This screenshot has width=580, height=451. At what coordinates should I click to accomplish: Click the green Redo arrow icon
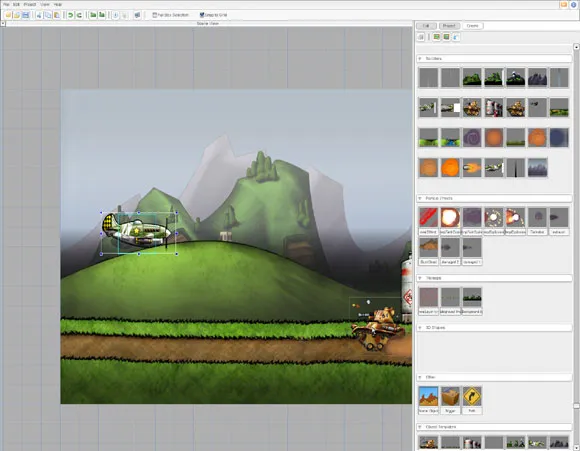pos(79,15)
